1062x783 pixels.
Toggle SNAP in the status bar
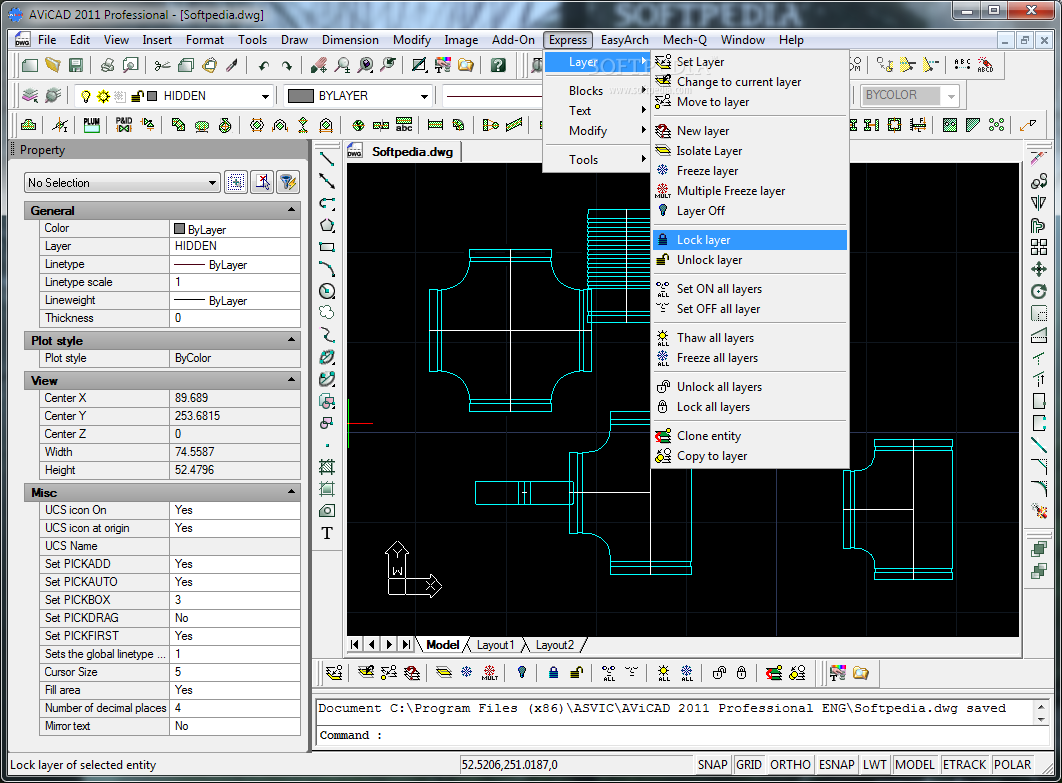(x=713, y=765)
